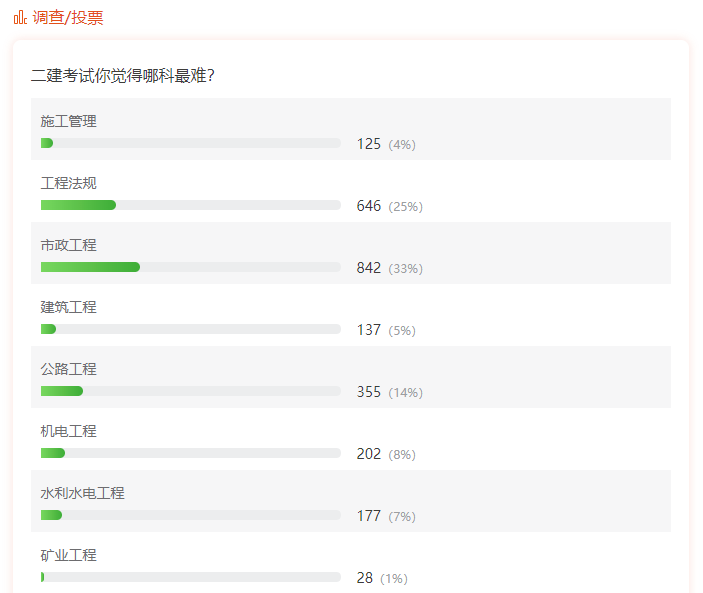Click the 工程法规 green progress bar

[x=78, y=205]
